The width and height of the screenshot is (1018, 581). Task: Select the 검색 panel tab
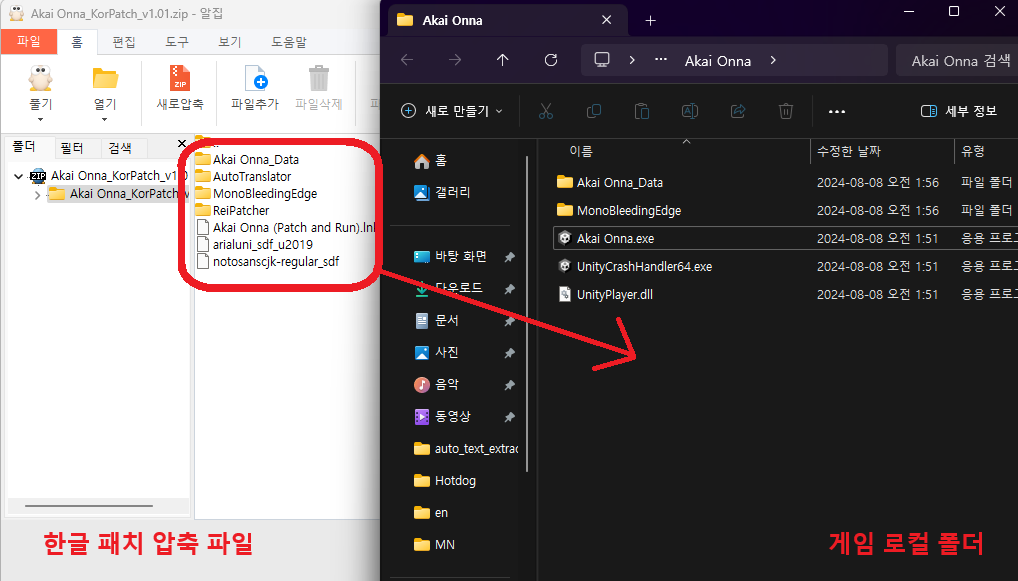[119, 148]
